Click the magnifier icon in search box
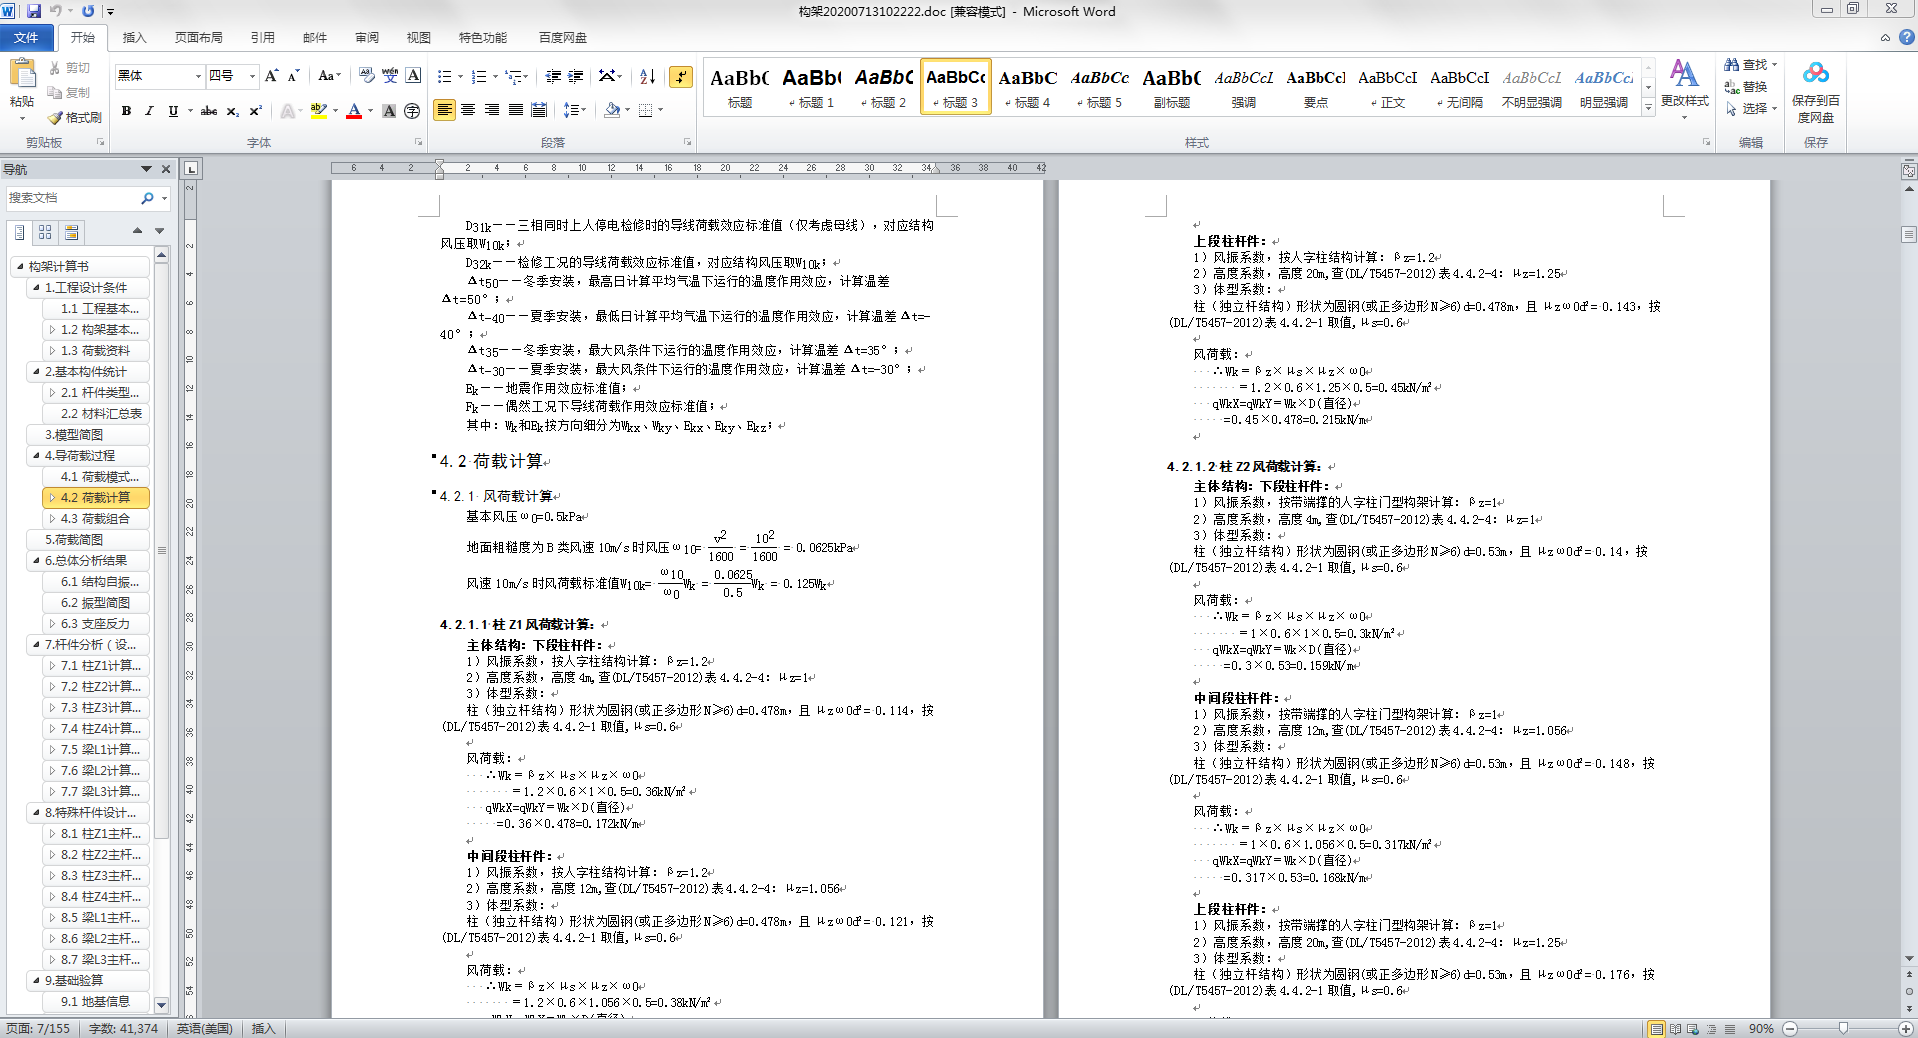The width and height of the screenshot is (1918, 1038). [x=147, y=198]
